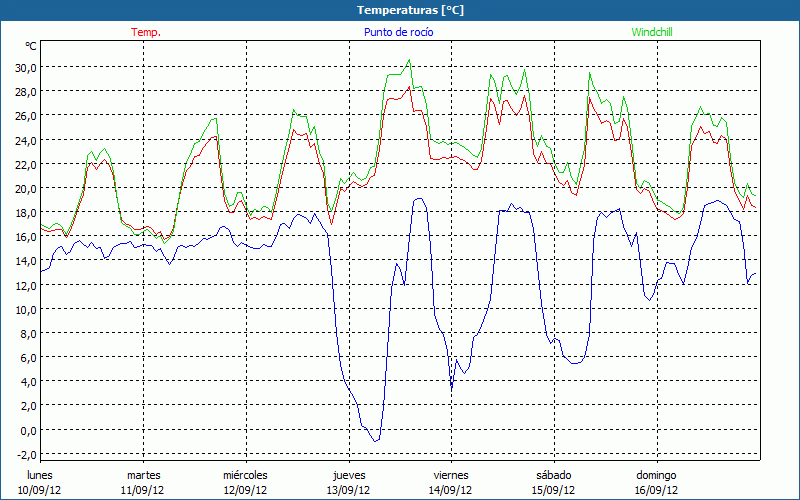This screenshot has width=800, height=500.
Task: Click the 16/09/12 date label
Action: 656,490
